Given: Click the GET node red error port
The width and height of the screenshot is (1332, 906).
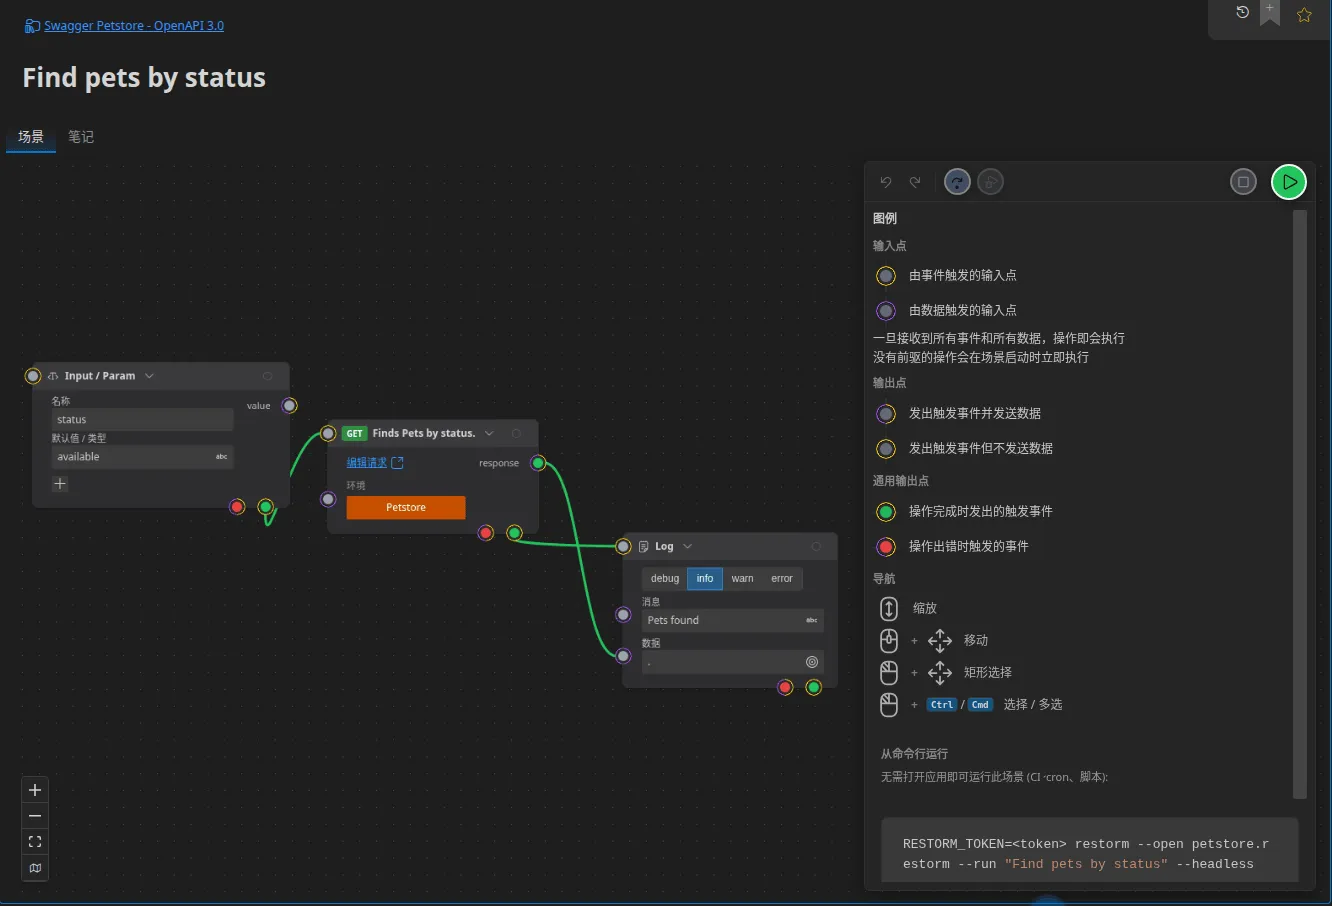Looking at the screenshot, I should click(486, 533).
